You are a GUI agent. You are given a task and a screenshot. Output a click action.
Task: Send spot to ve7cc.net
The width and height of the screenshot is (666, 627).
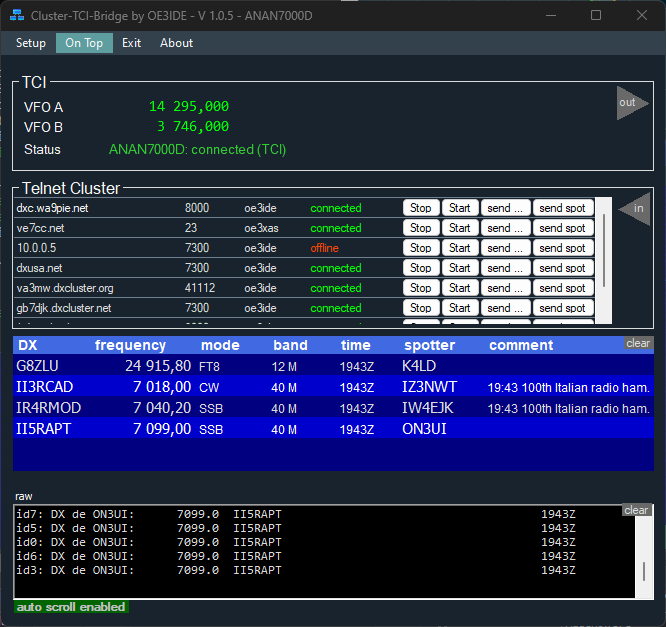click(562, 228)
